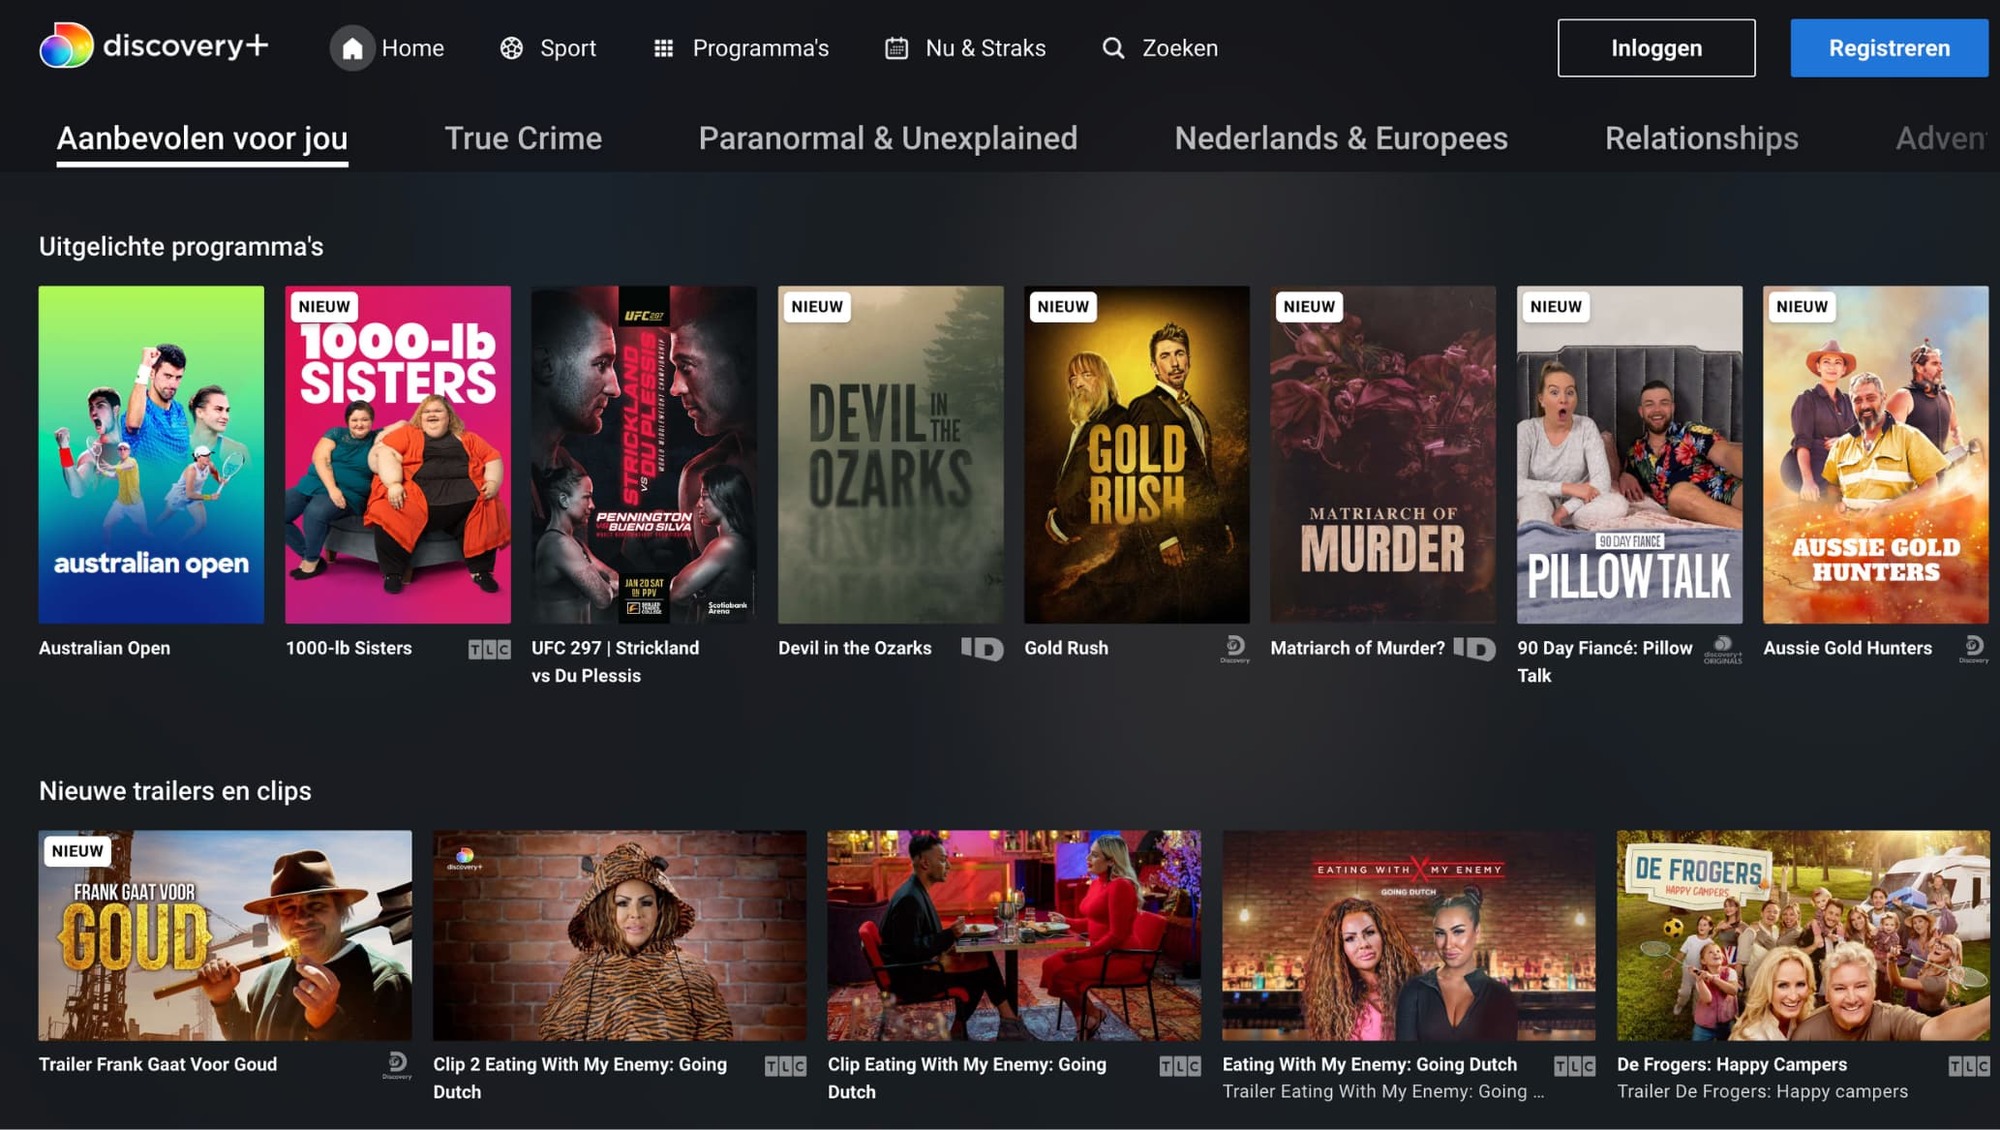Switch to the Relationships tab

(1701, 138)
